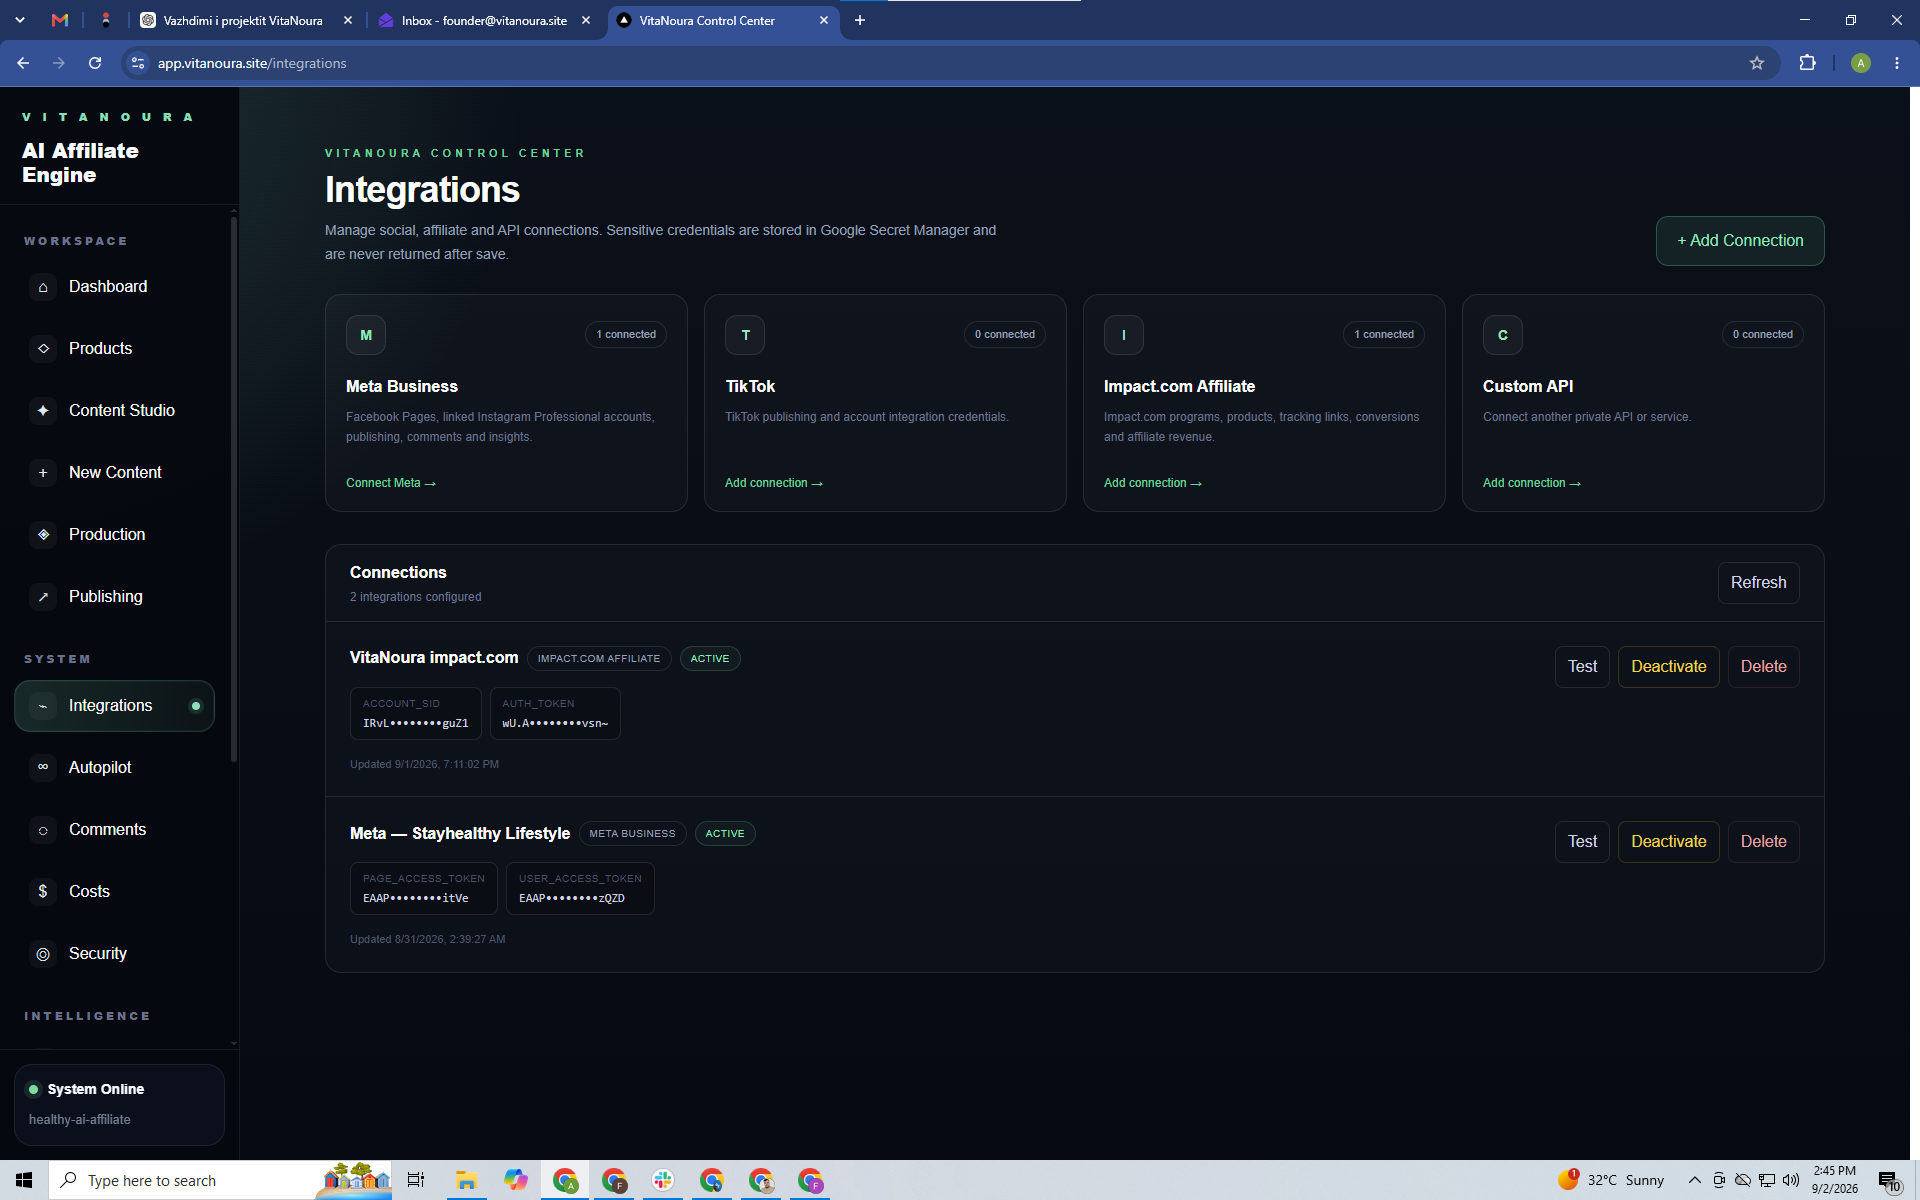Click the ACCOUNT_SID credential field
This screenshot has height=1200, width=1920.
(416, 713)
